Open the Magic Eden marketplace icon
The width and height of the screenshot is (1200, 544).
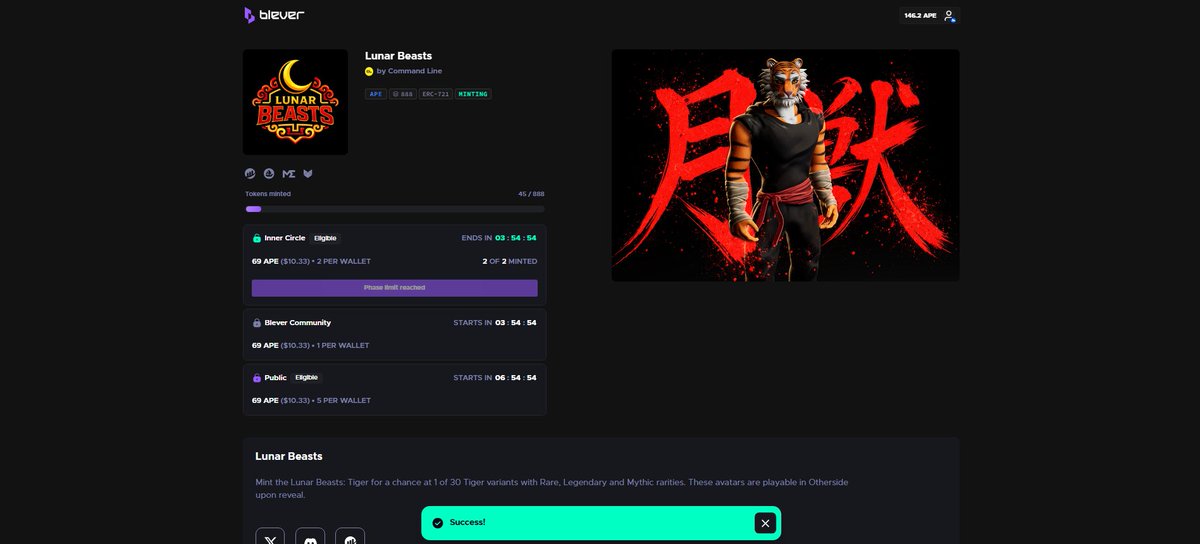(289, 173)
